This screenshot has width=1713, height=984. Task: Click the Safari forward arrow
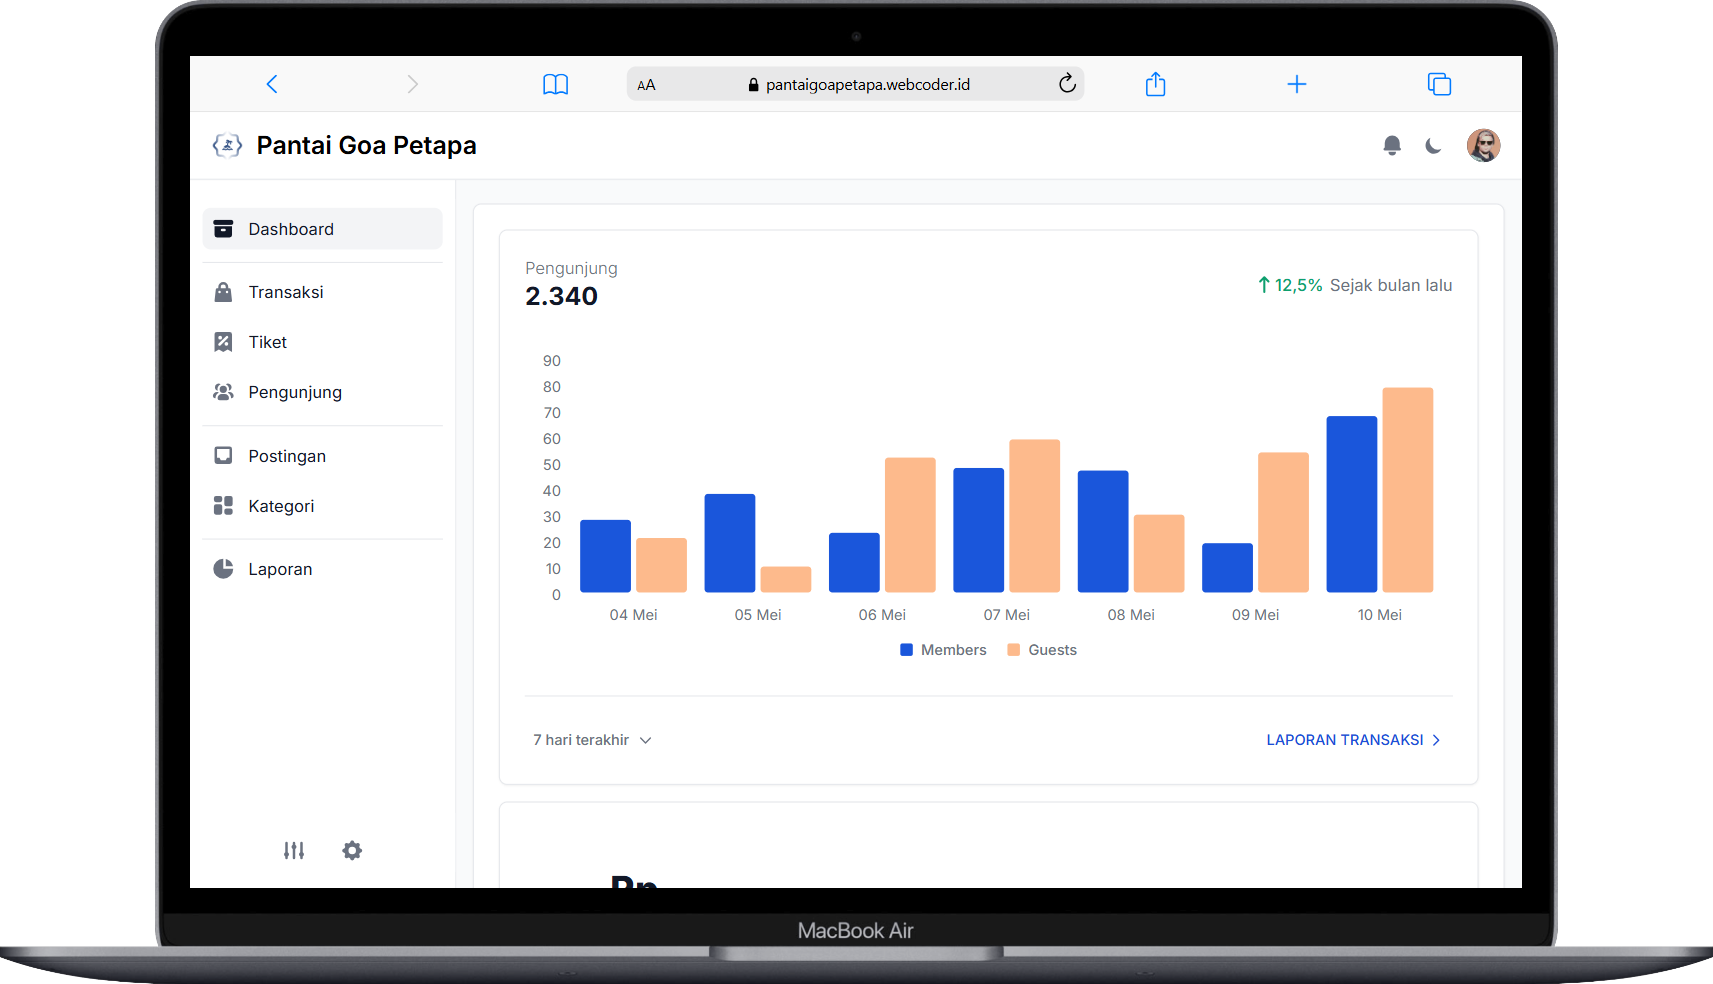413,84
